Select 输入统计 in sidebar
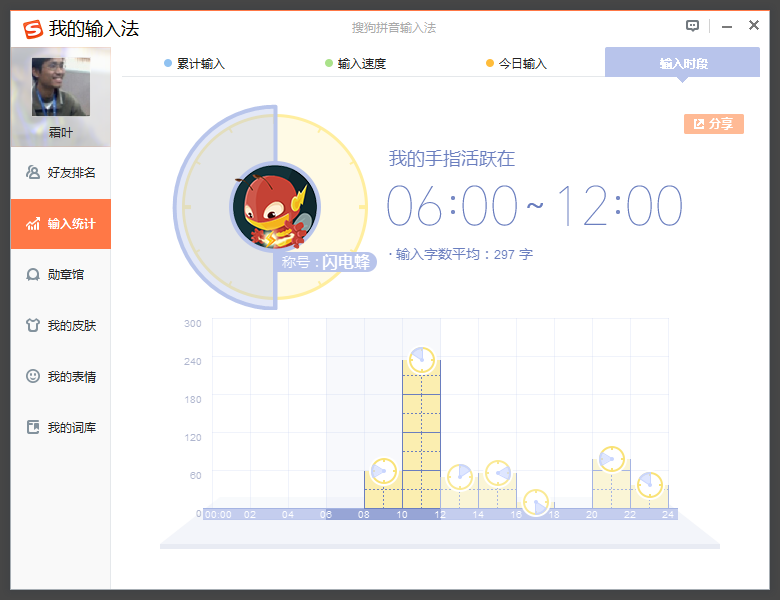This screenshot has height=600, width=780. [x=61, y=224]
